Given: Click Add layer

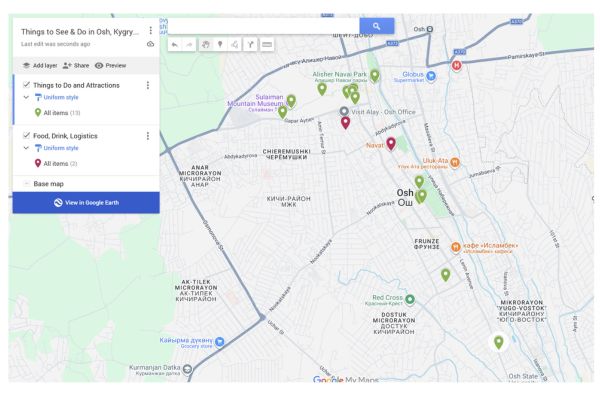Looking at the screenshot, I should pyautogui.click(x=40, y=65).
